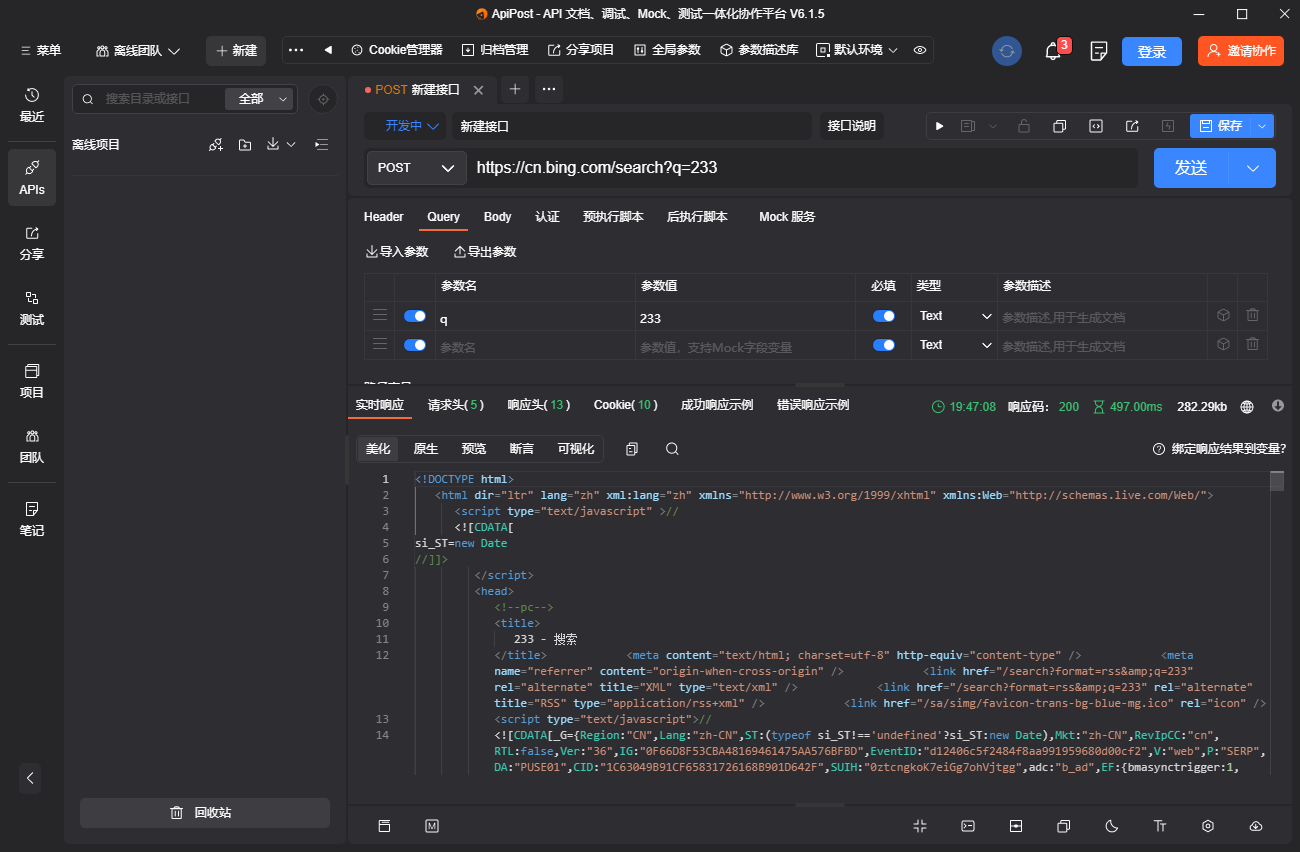
Task: Open the Project (项目) sidebar panel
Action: 32,381
